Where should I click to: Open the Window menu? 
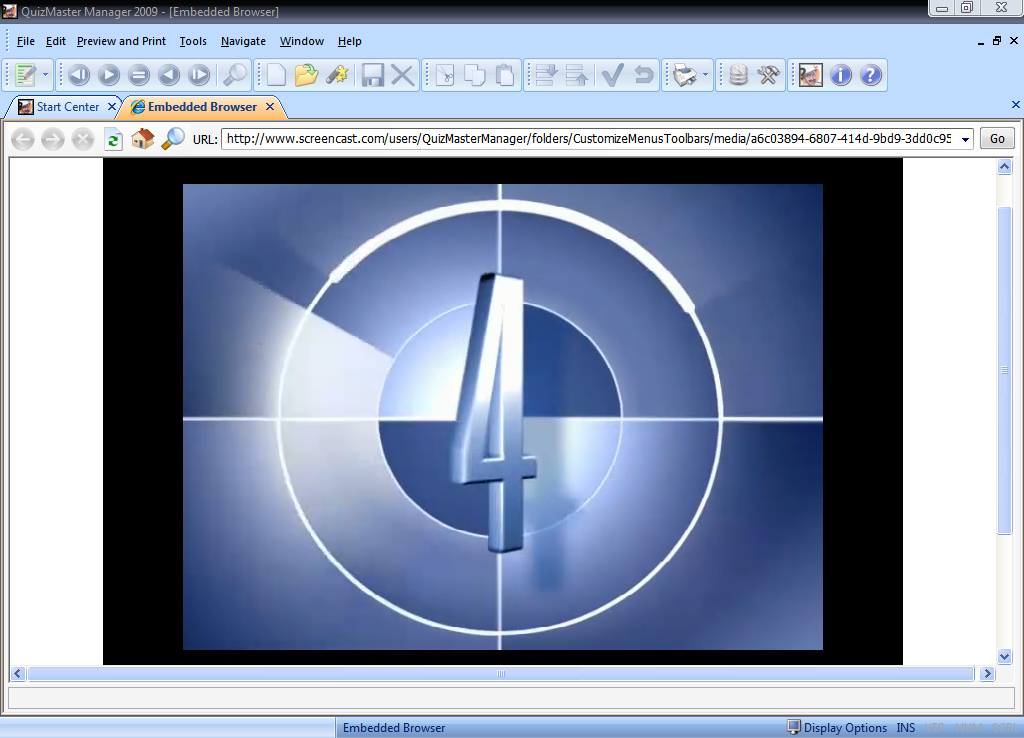pos(302,41)
